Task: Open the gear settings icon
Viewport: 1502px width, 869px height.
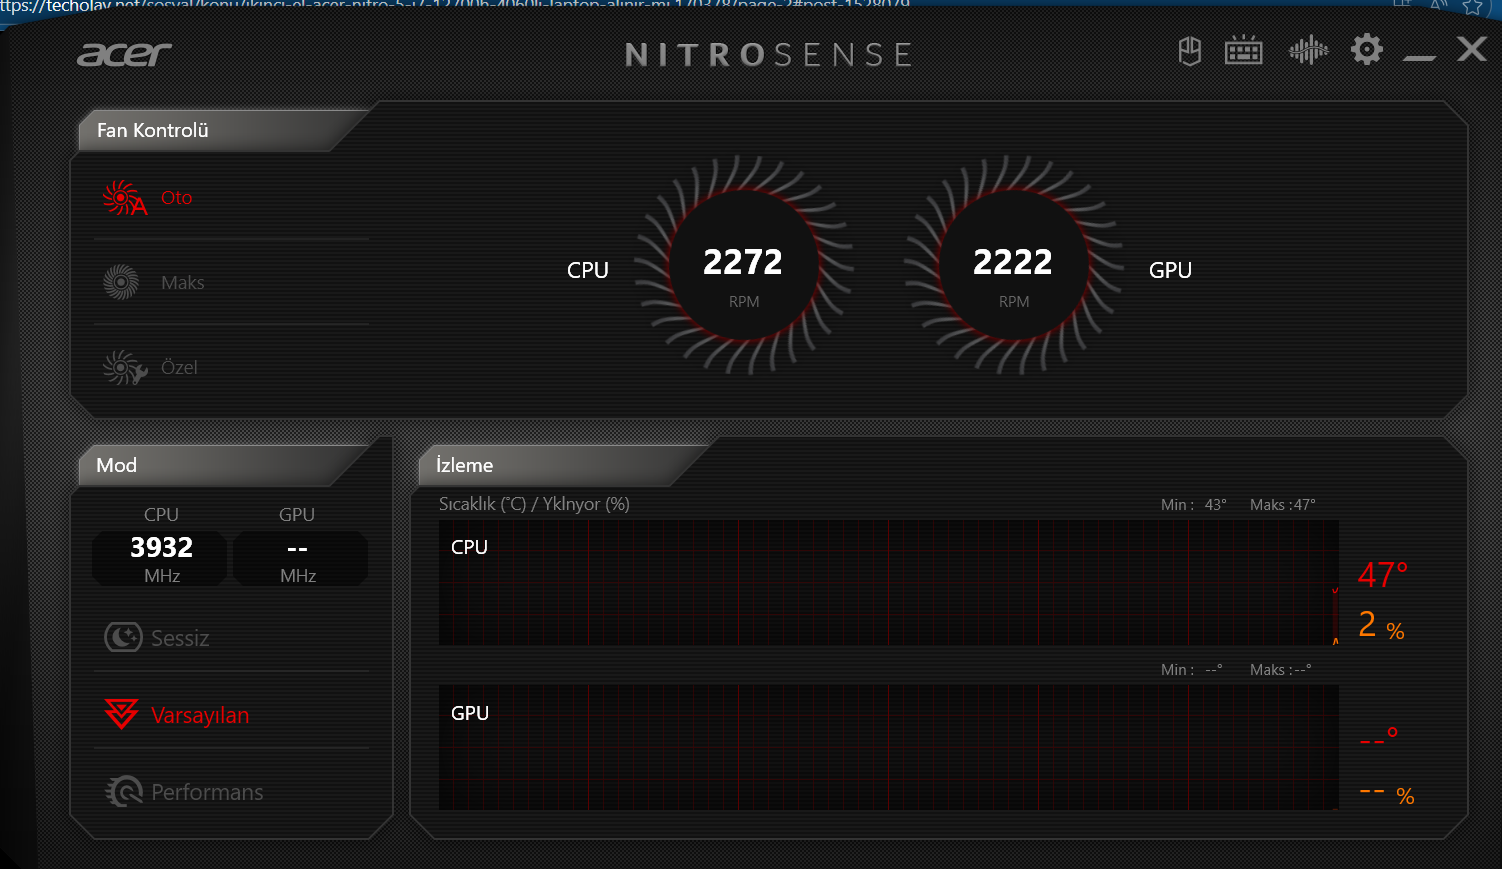Action: click(x=1366, y=50)
